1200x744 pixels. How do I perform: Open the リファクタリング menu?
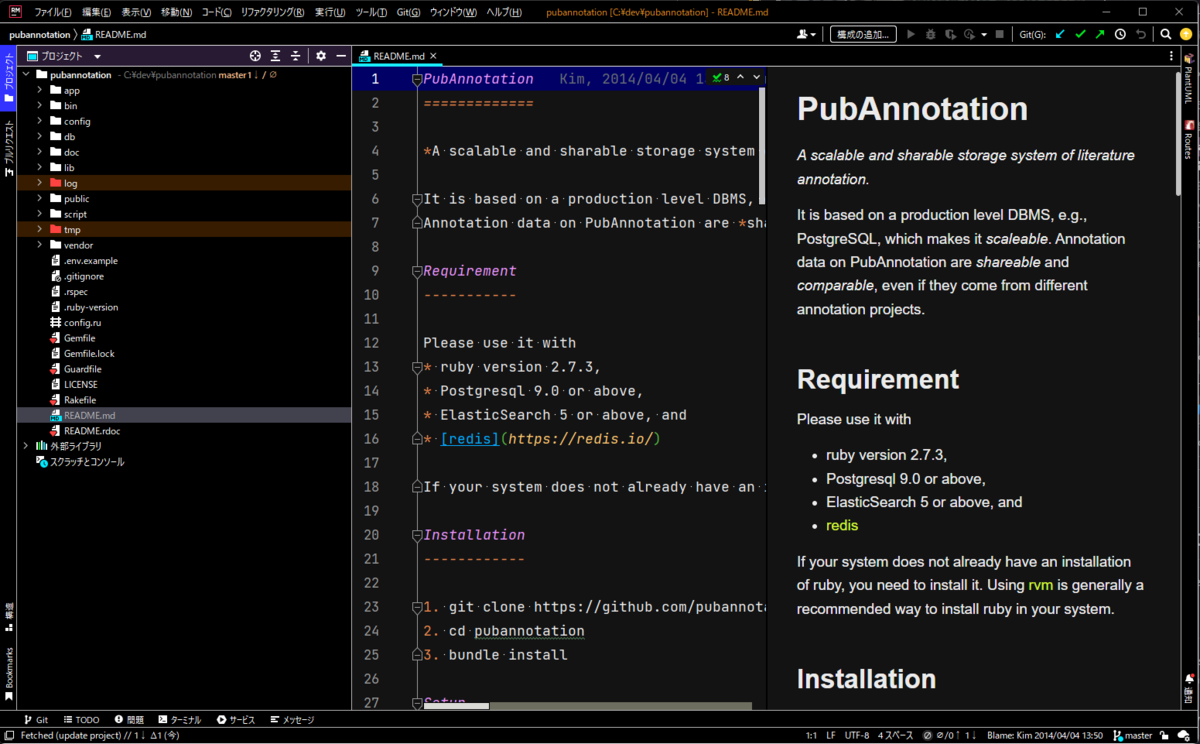click(x=272, y=12)
